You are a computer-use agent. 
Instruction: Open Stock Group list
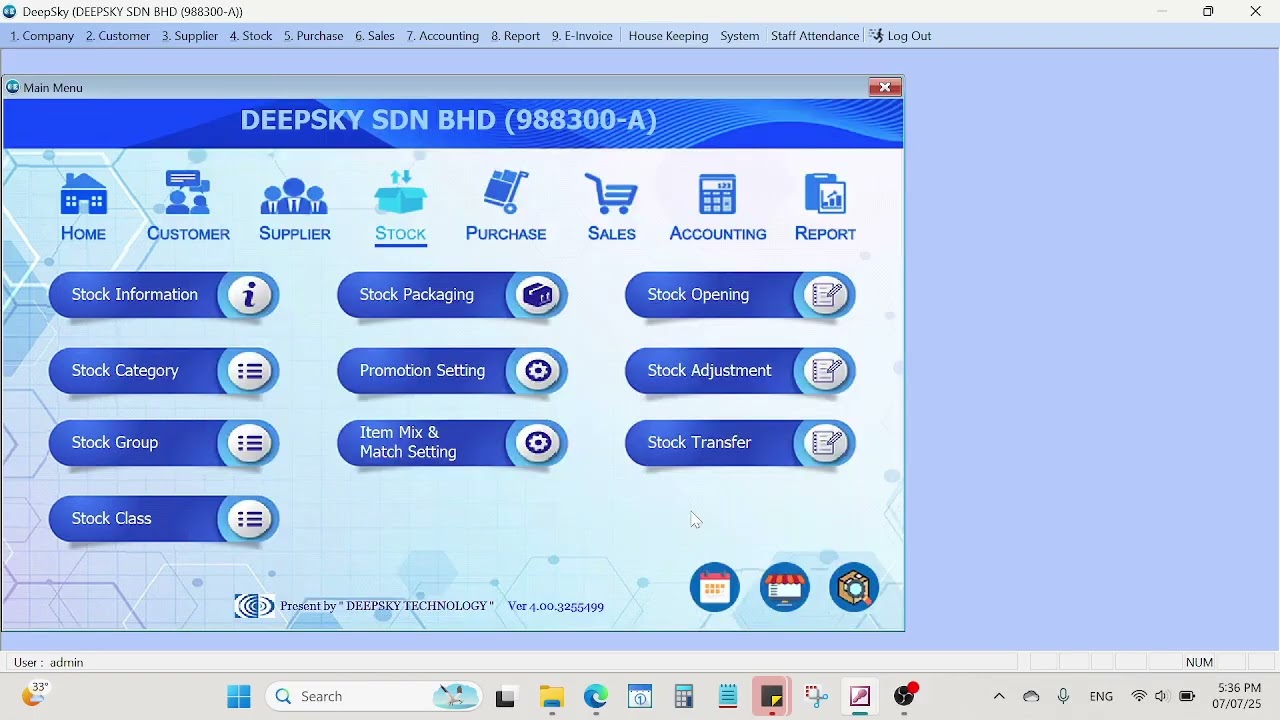click(163, 443)
